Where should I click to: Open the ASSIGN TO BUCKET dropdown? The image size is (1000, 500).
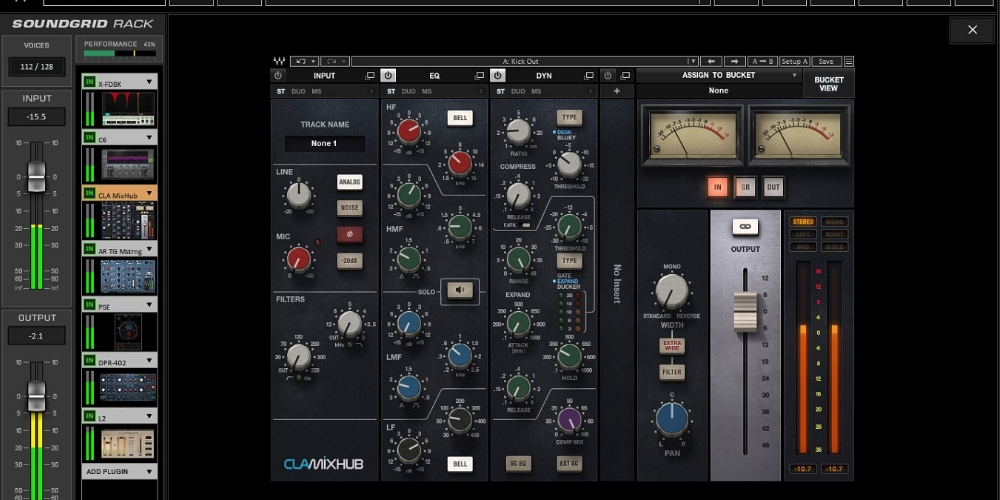point(718,75)
